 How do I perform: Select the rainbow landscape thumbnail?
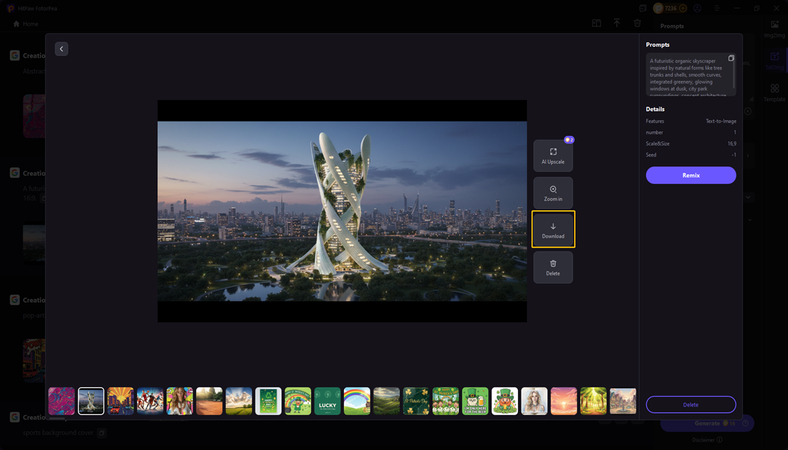coord(357,401)
